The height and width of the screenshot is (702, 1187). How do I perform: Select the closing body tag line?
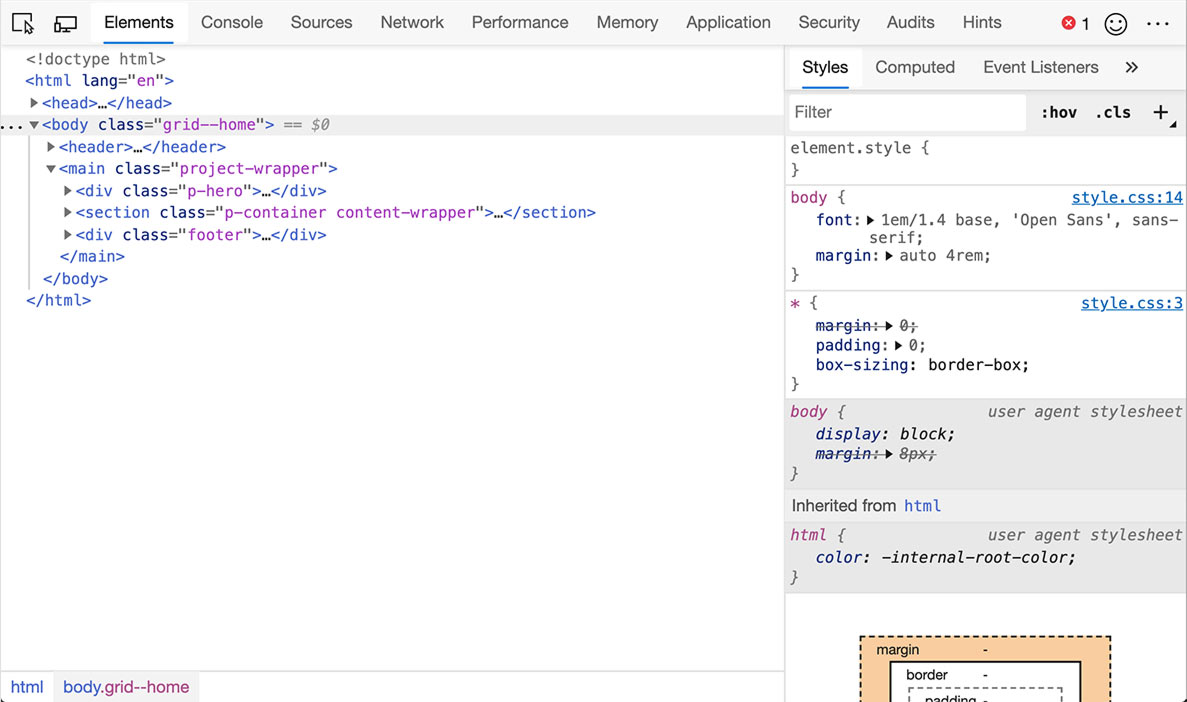coord(75,279)
